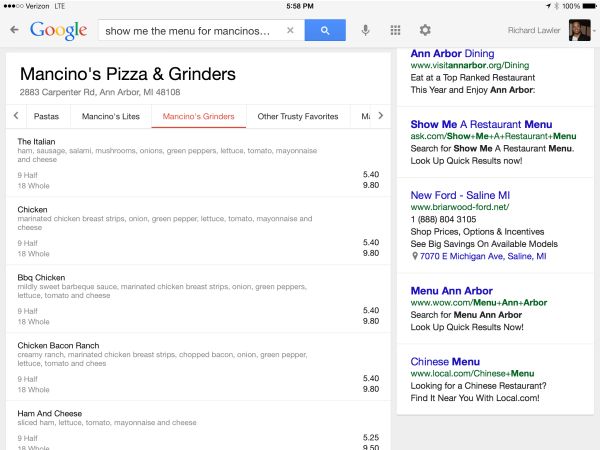This screenshot has height=450, width=600.
Task: Click the www.local.com/Chinese+Menu URL
Action: pyautogui.click(x=473, y=373)
